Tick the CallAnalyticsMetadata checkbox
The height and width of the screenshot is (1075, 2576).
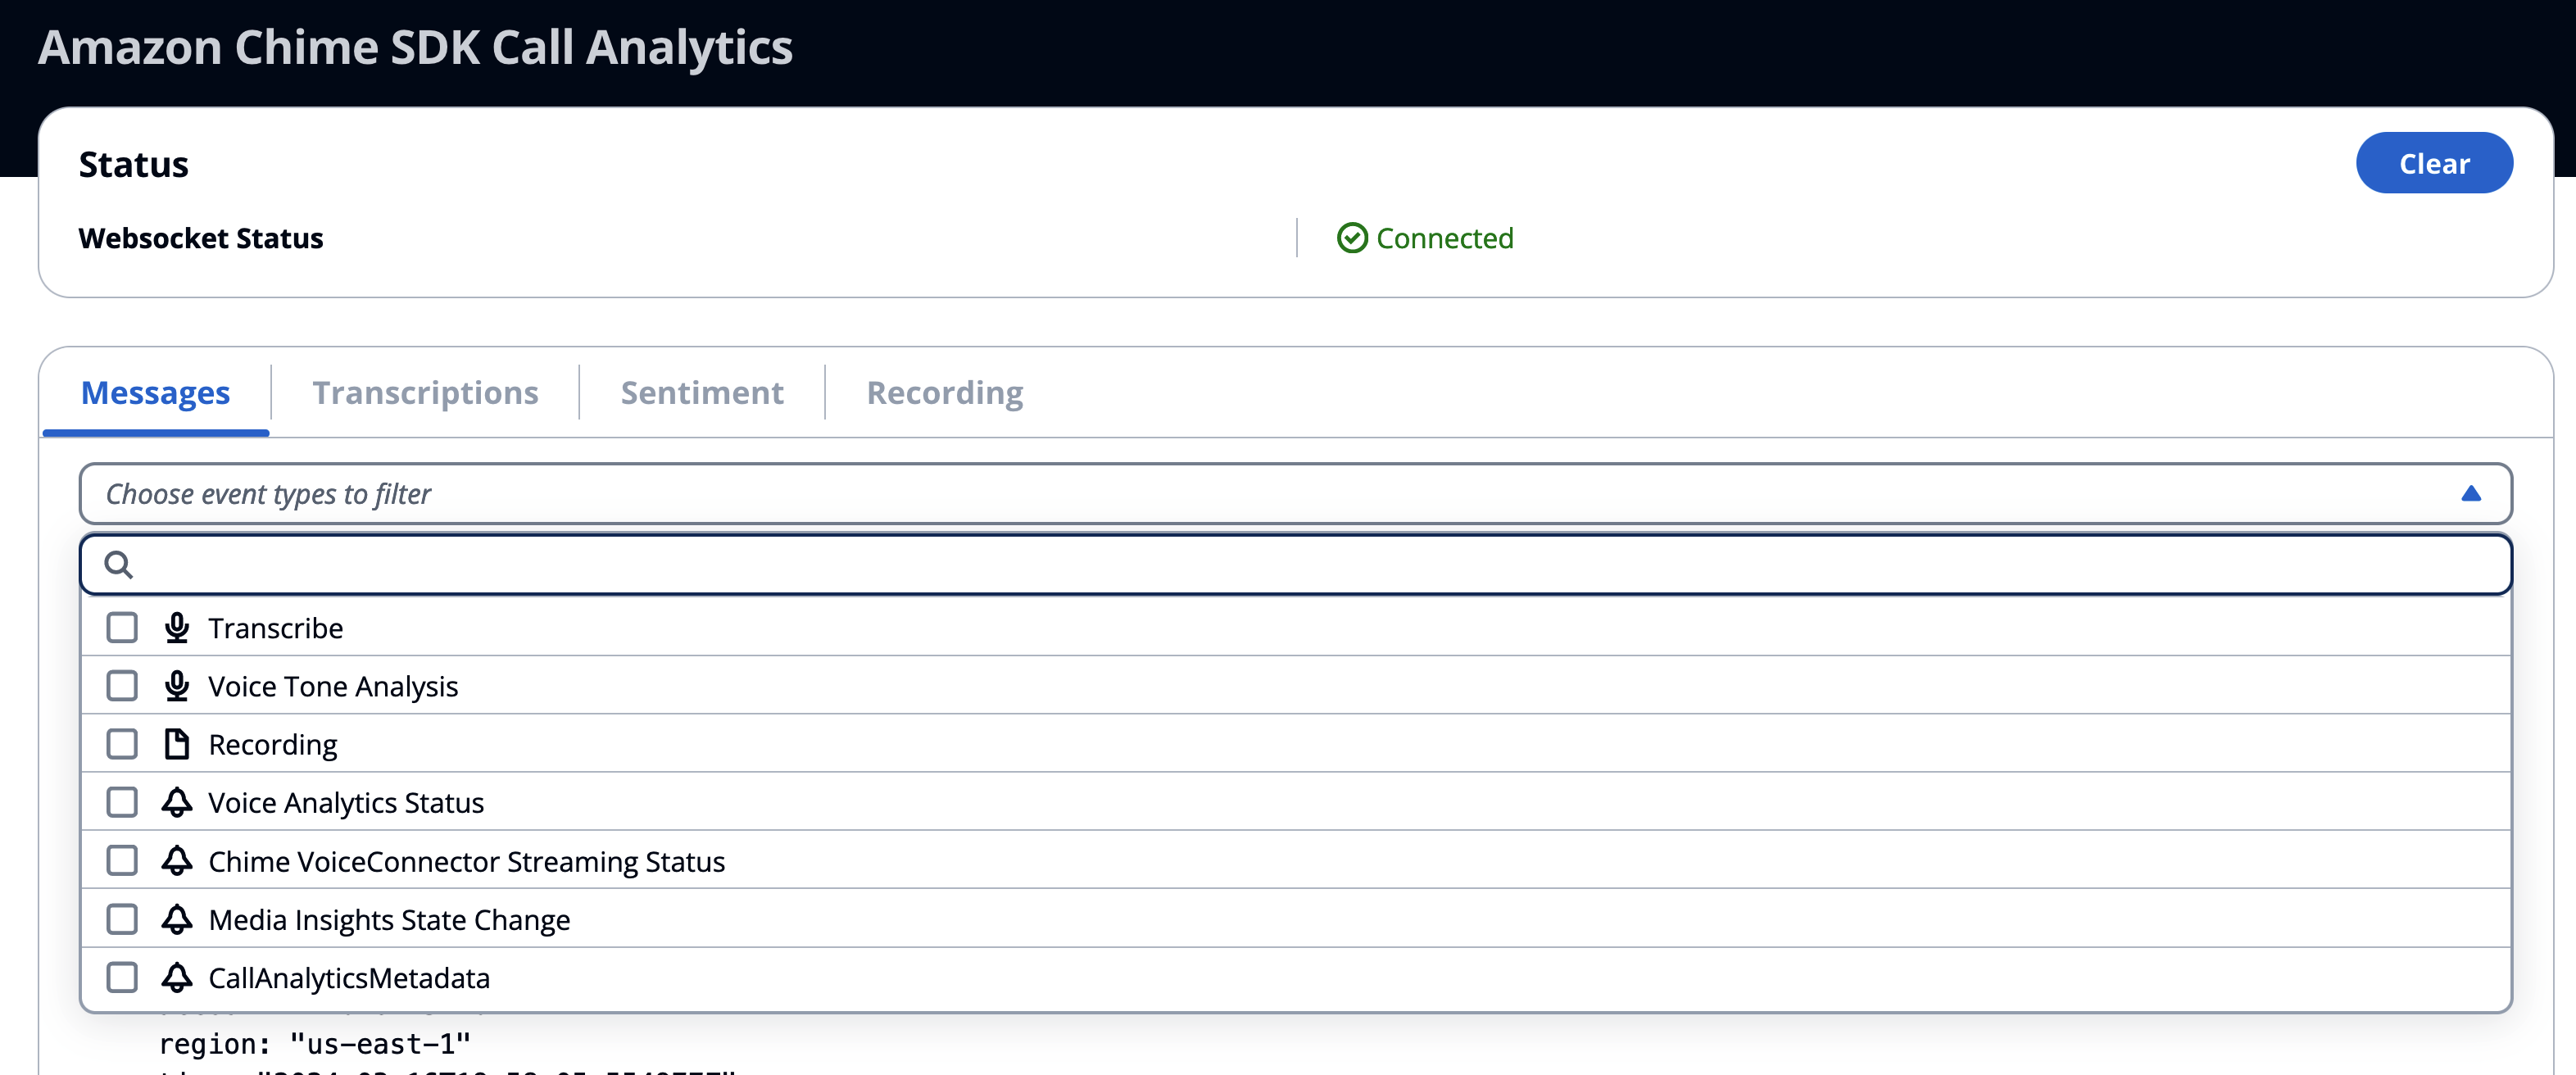pyautogui.click(x=122, y=977)
